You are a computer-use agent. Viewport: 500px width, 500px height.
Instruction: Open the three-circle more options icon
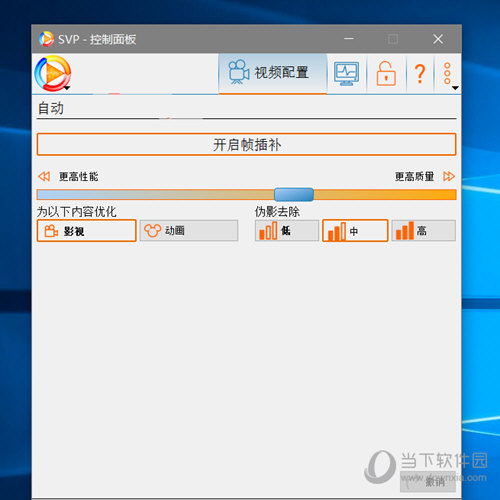pos(447,73)
